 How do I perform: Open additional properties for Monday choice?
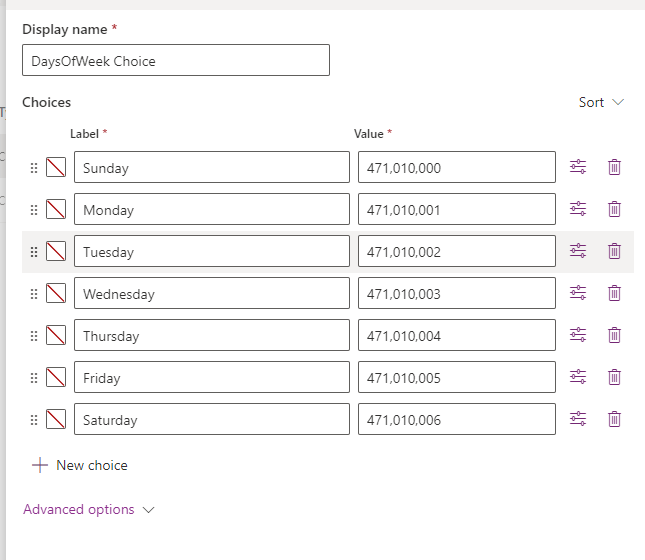click(578, 209)
